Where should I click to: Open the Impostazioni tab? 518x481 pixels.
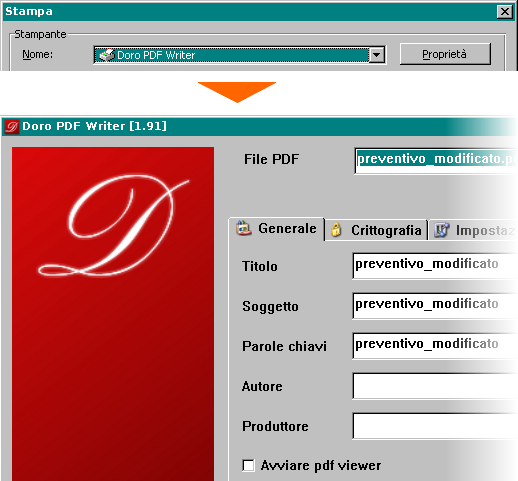pyautogui.click(x=473, y=230)
